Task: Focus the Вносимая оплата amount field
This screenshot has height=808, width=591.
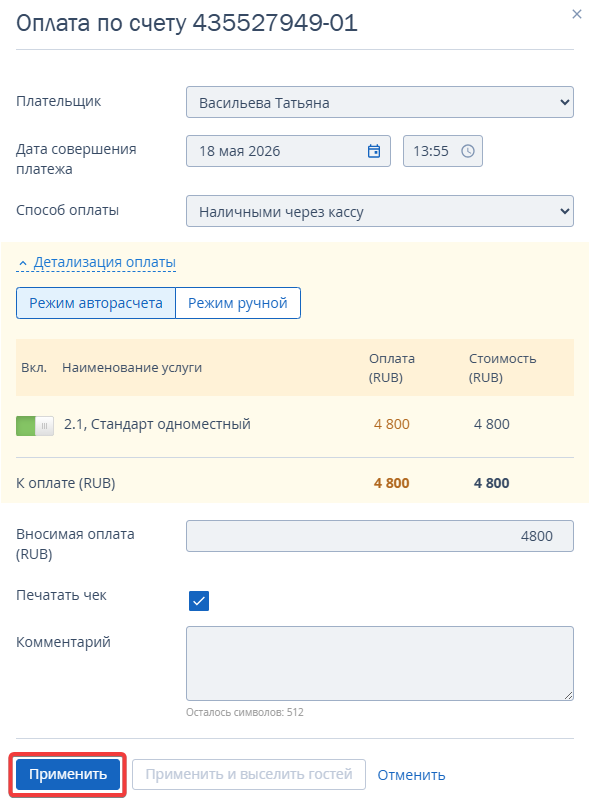Action: (380, 536)
